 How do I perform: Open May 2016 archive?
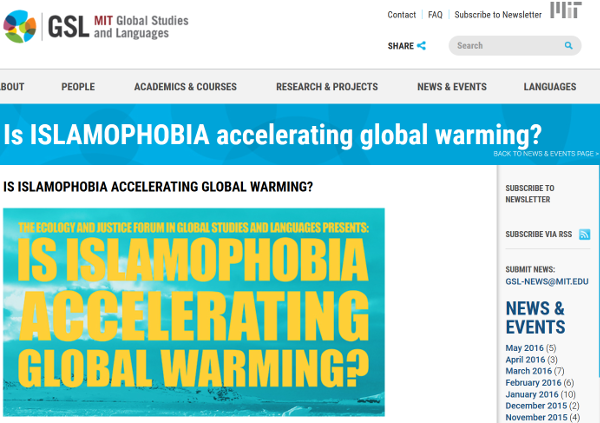523,347
